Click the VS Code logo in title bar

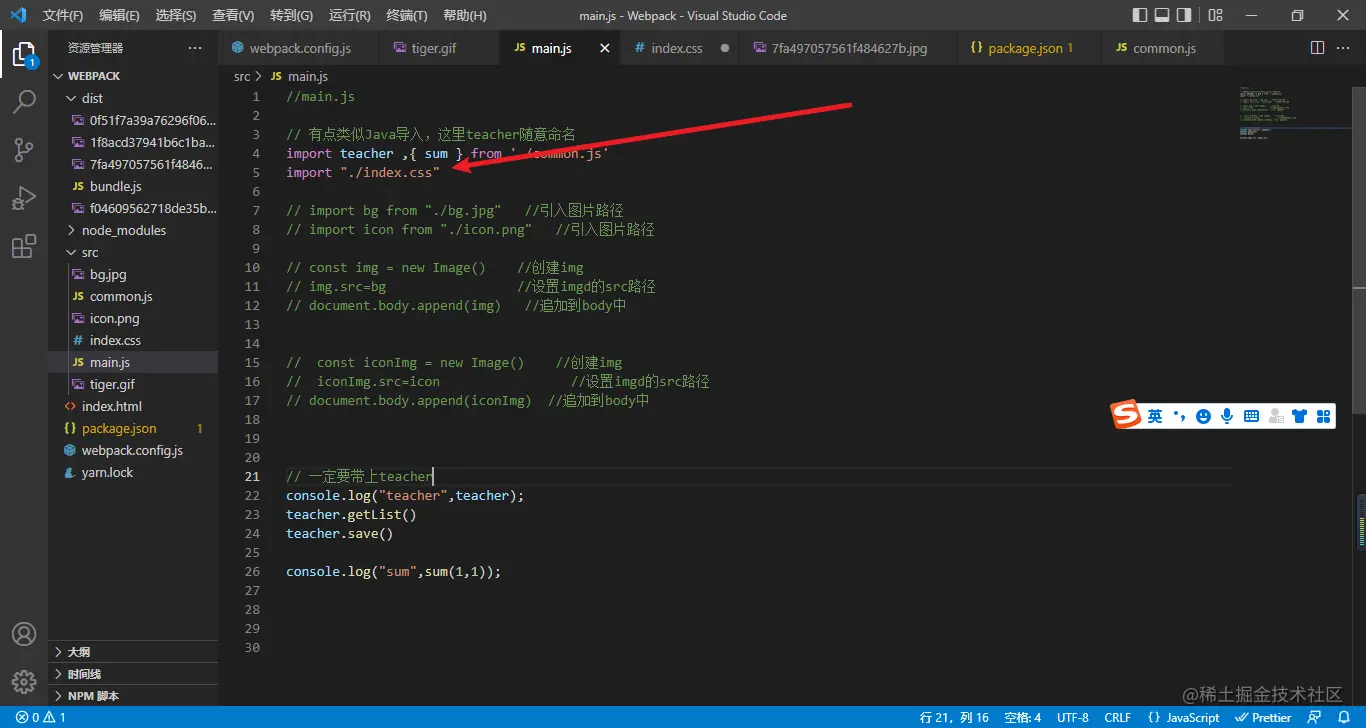(x=18, y=15)
